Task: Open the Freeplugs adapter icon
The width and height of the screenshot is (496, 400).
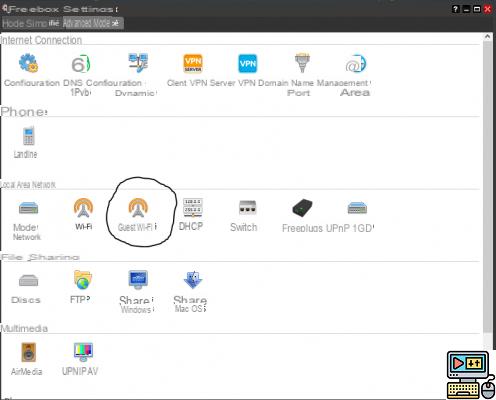Action: click(x=302, y=208)
